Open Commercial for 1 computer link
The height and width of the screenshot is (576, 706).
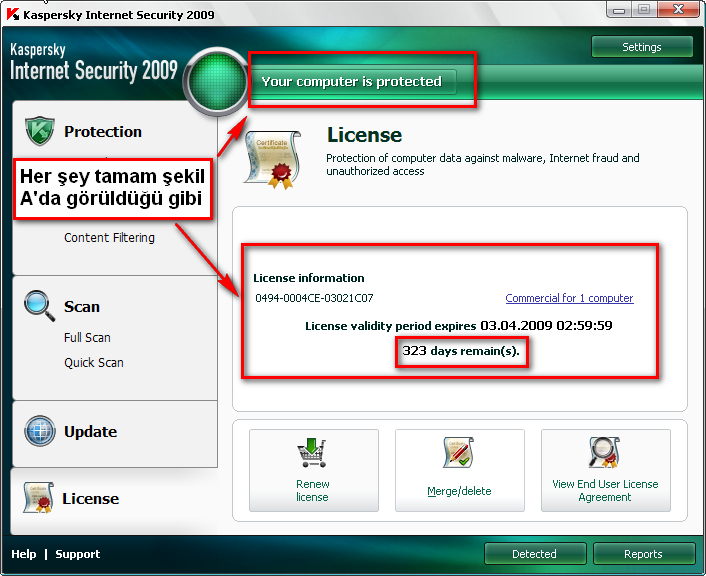tap(569, 298)
